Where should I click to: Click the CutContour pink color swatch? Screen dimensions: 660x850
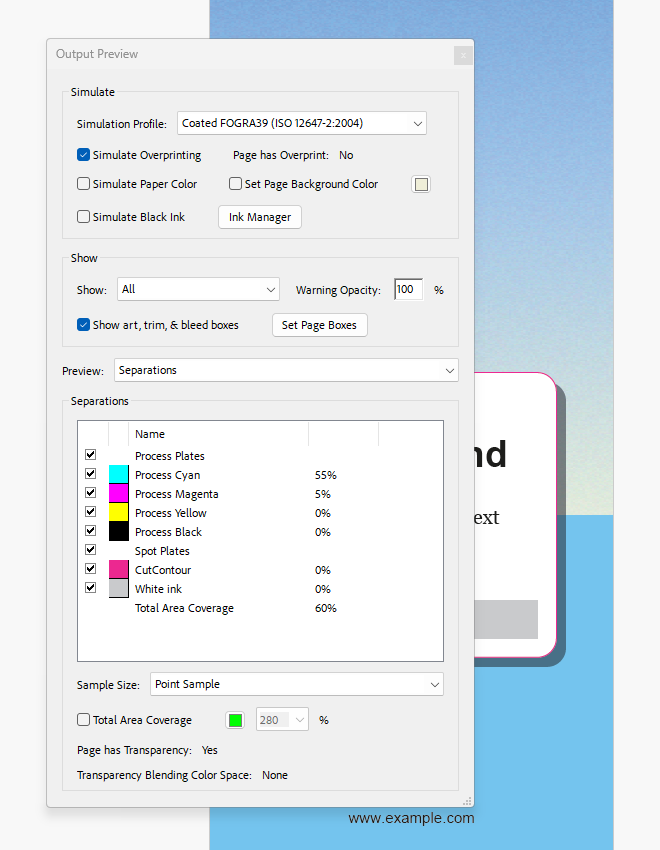coord(119,569)
